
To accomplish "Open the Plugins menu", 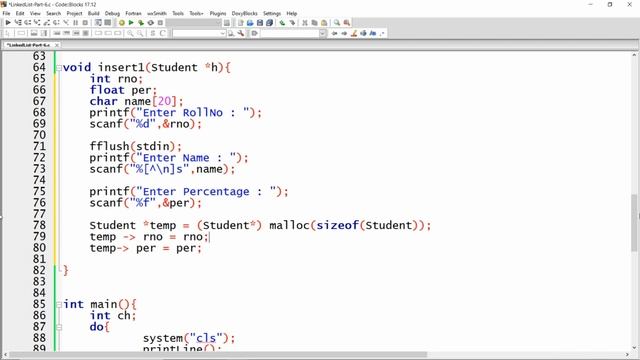I will click(x=218, y=13).
